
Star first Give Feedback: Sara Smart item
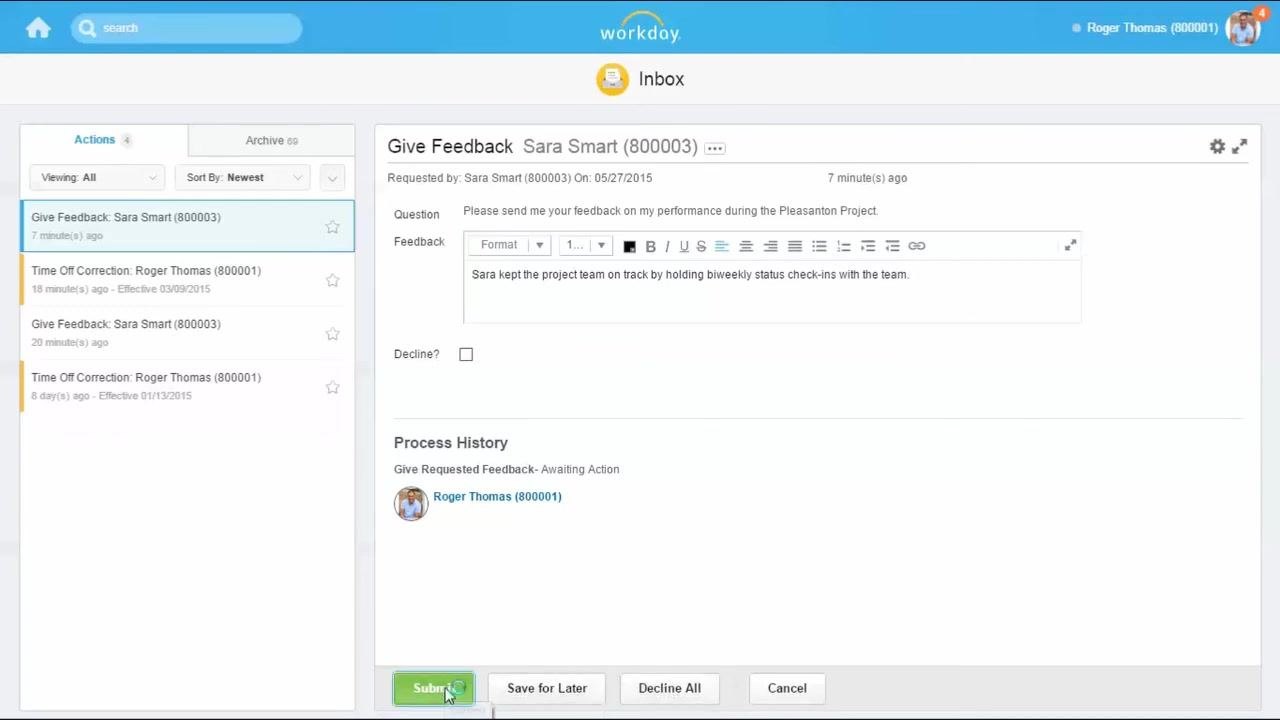pyautogui.click(x=332, y=227)
